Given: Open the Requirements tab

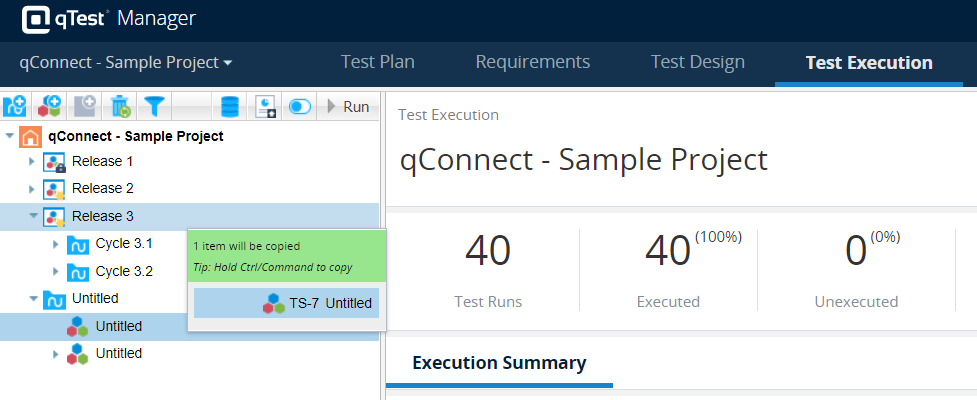Looking at the screenshot, I should point(532,62).
